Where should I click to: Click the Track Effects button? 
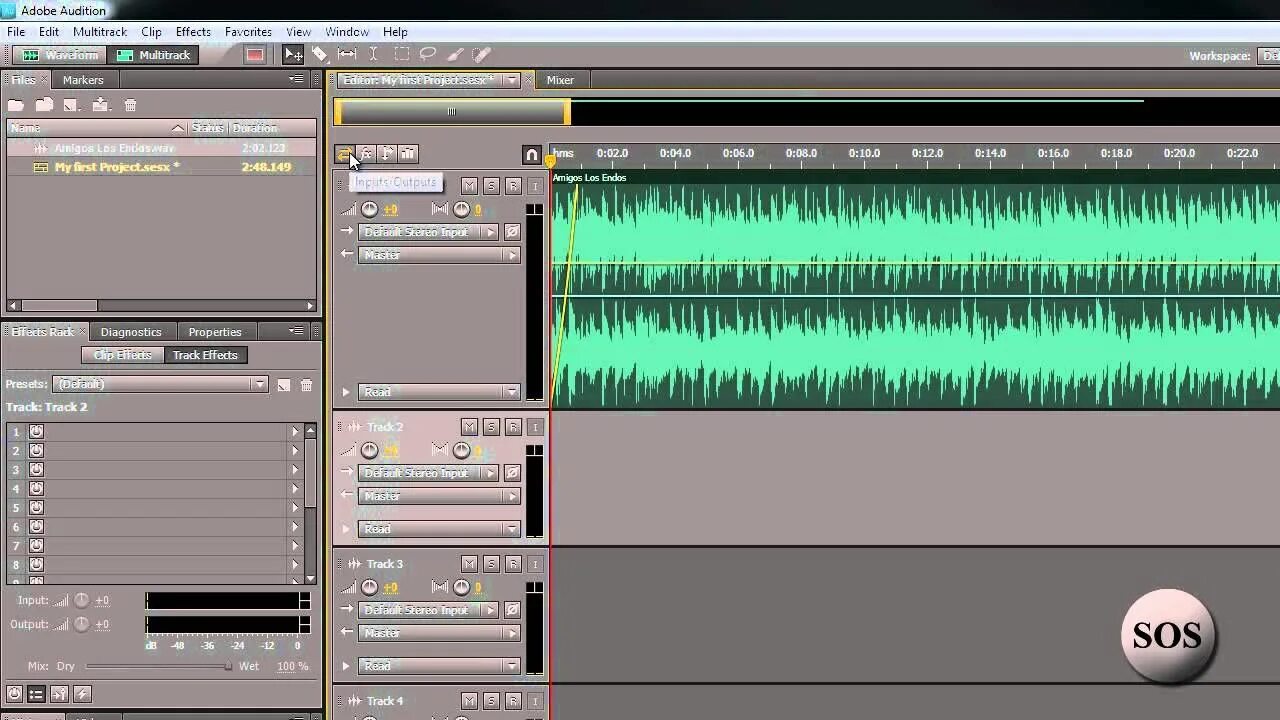click(204, 354)
